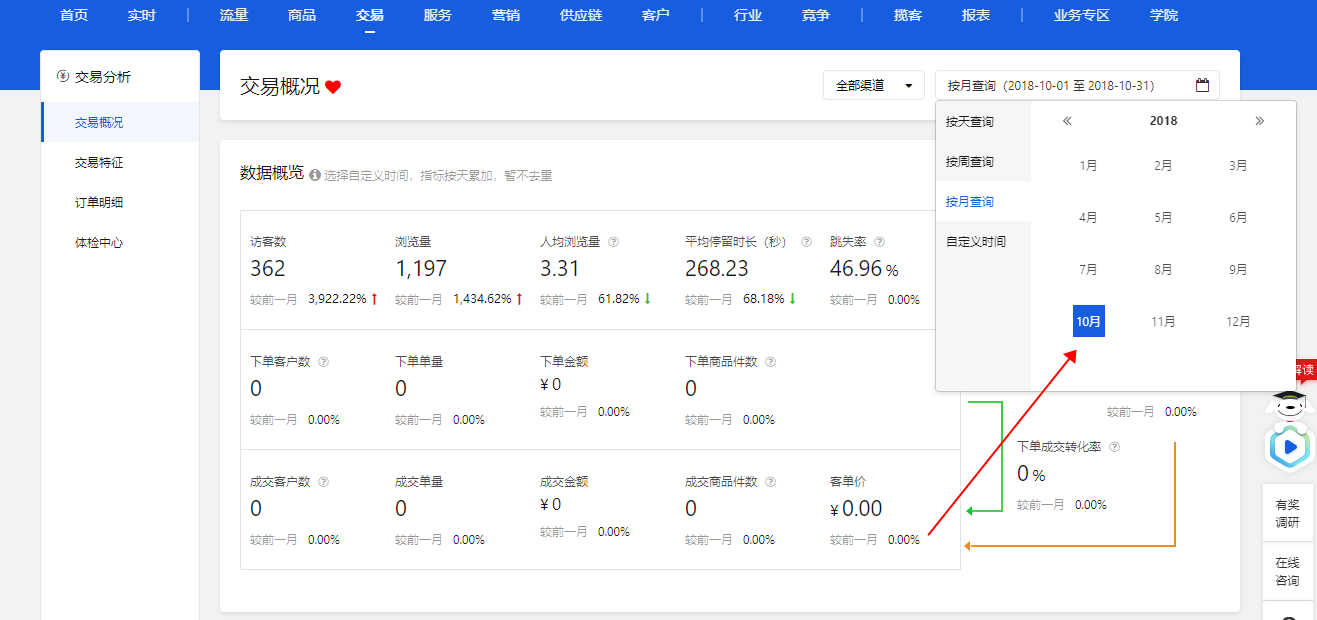Choose 9月 in the month grid
Screen dimensions: 1317x620
(x=1238, y=269)
